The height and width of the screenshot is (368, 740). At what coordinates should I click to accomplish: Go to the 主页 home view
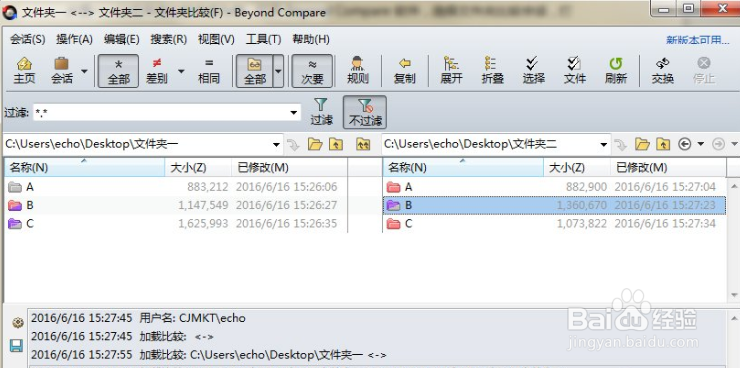(x=25, y=71)
